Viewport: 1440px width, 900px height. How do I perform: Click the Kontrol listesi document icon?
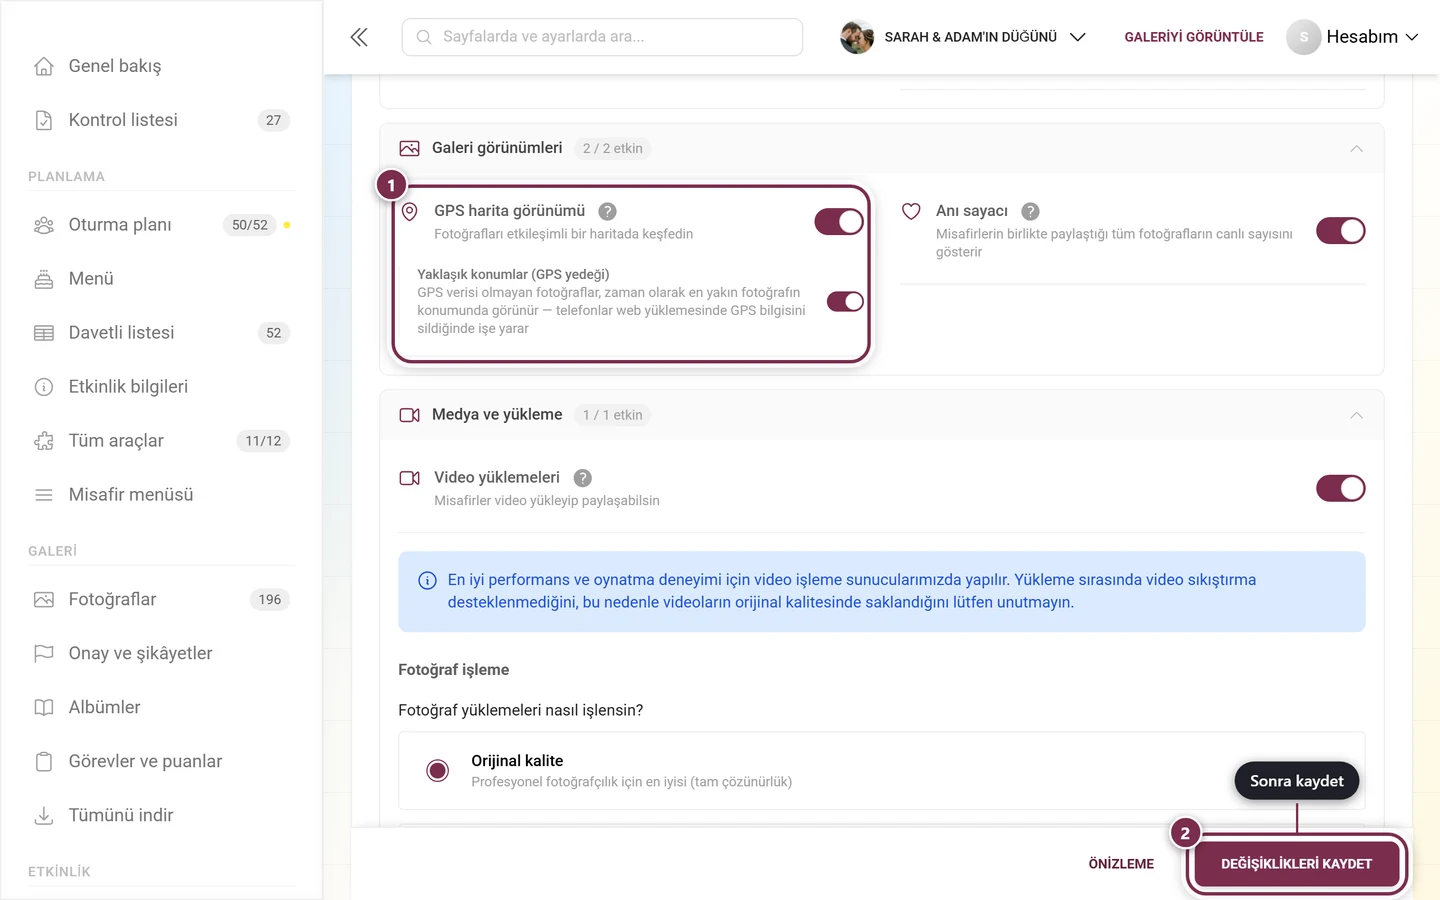44,120
